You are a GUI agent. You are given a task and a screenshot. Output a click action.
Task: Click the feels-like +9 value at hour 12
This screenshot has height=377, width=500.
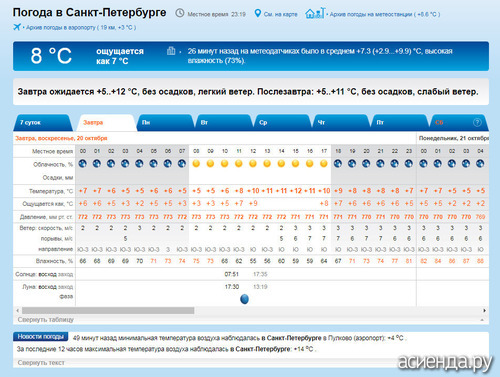click(x=253, y=203)
